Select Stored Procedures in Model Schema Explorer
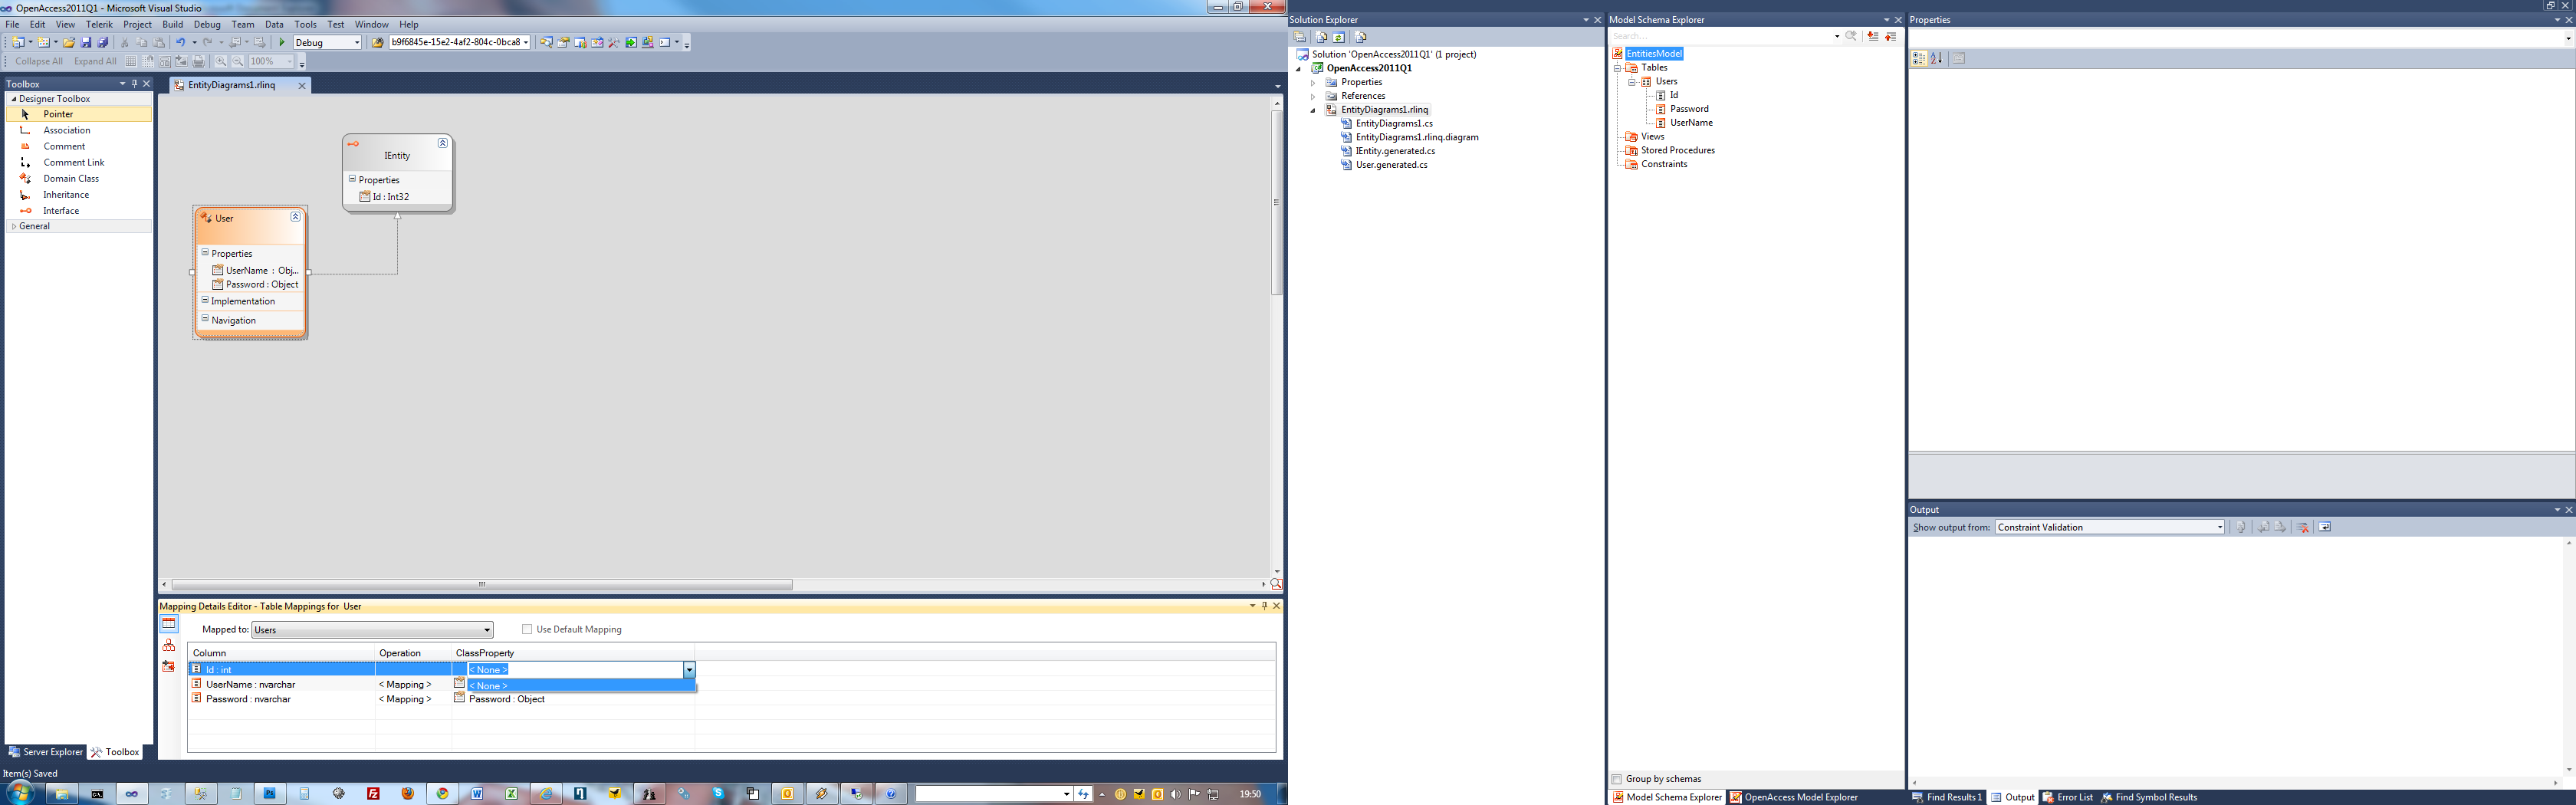The height and width of the screenshot is (805, 2576). coord(1677,150)
